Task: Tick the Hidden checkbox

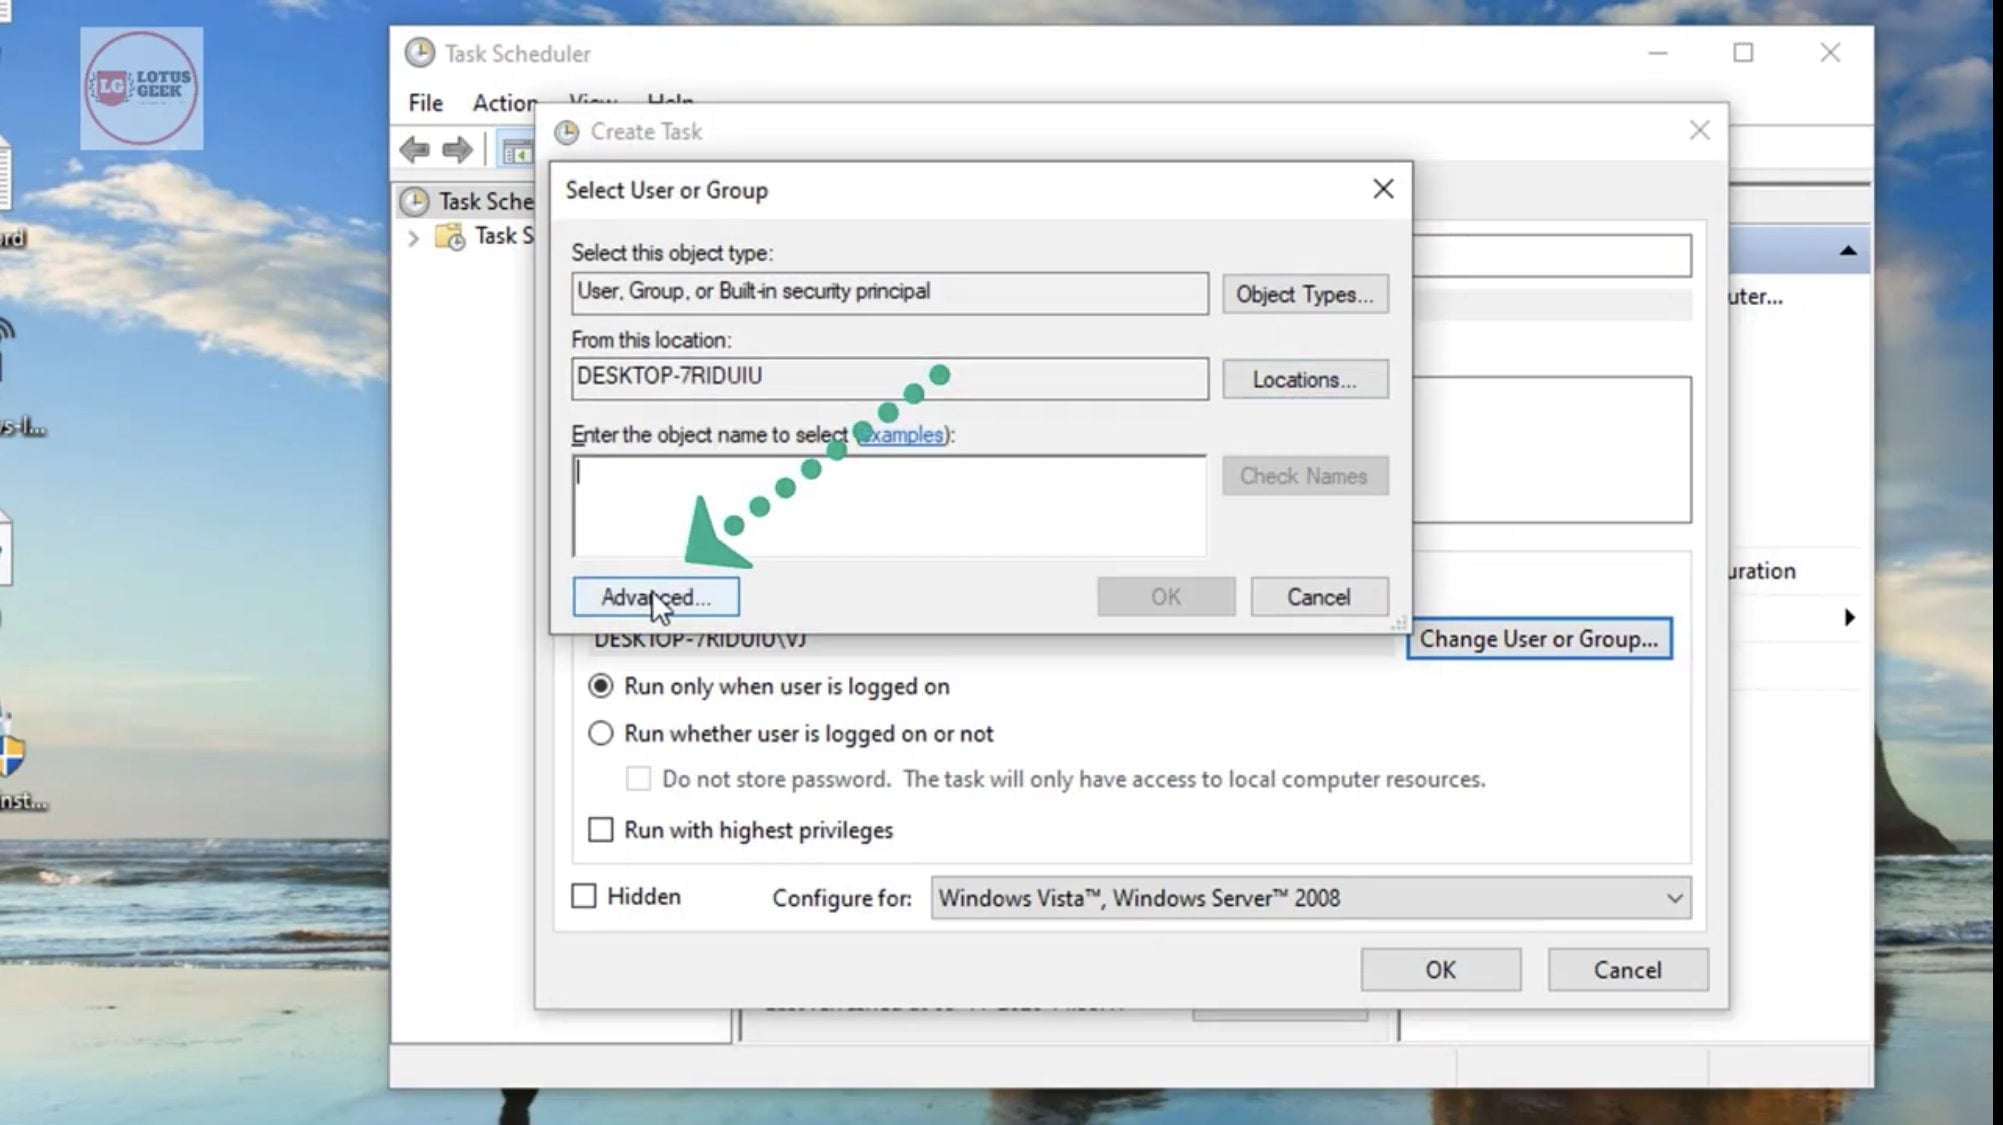Action: point(583,895)
